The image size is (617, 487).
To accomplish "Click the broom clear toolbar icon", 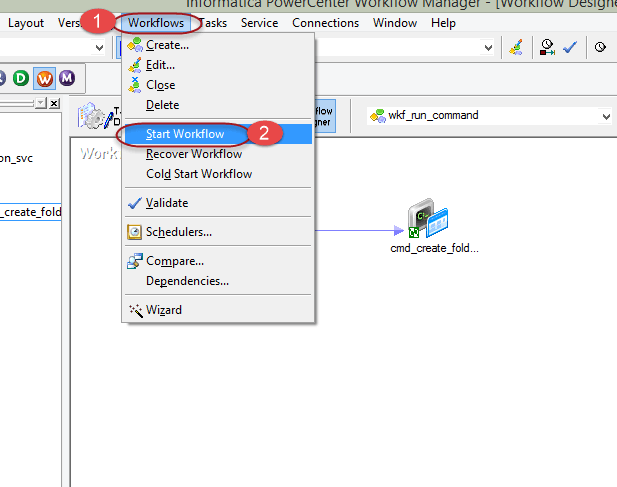I will point(515,47).
